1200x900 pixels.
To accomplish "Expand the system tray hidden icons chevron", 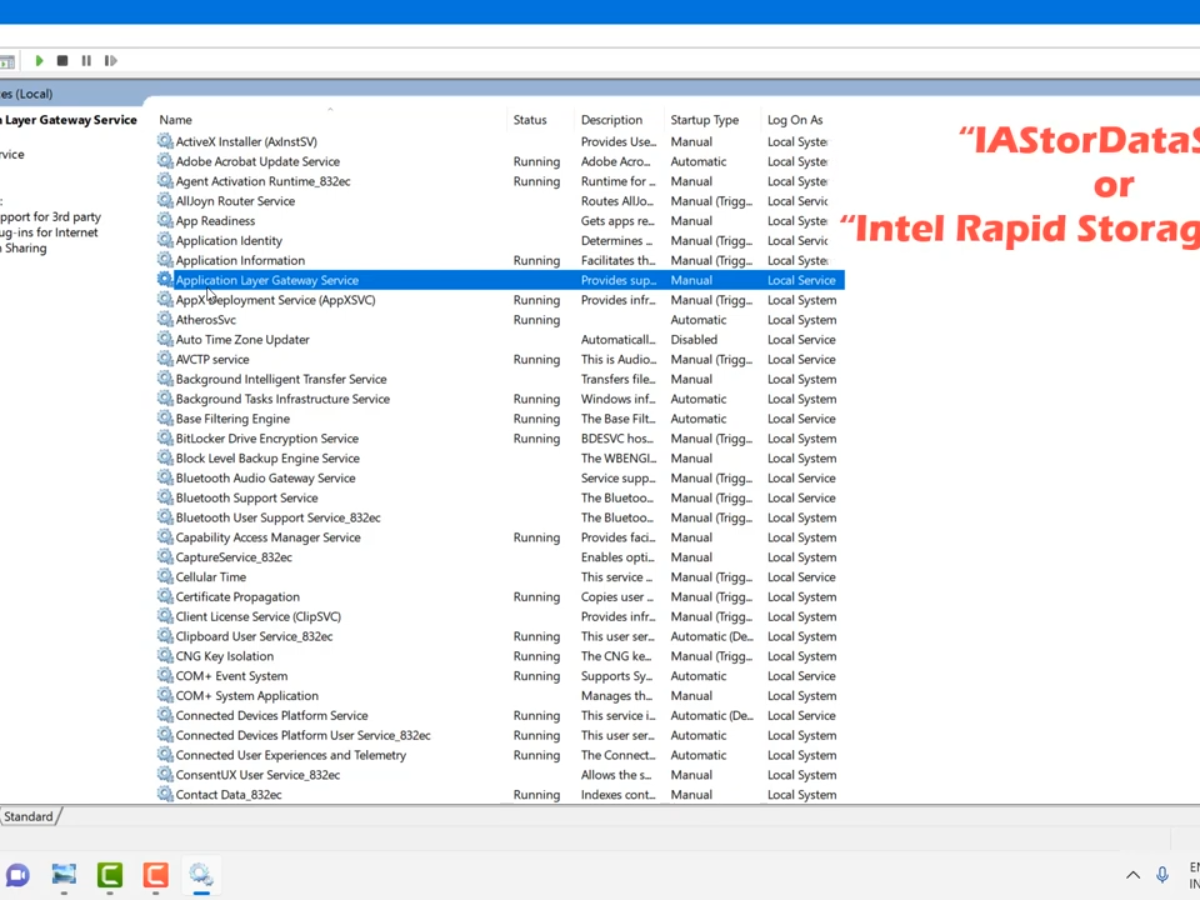I will click(1132, 875).
